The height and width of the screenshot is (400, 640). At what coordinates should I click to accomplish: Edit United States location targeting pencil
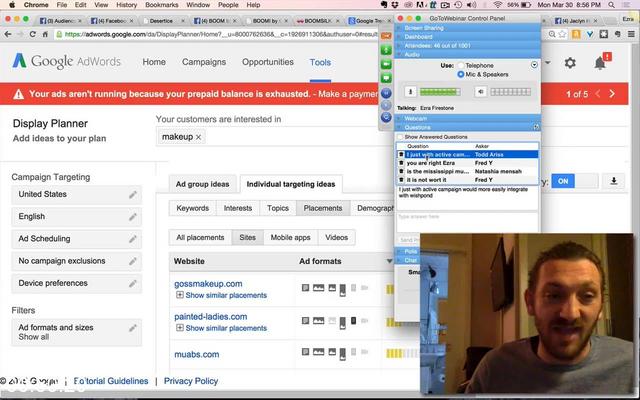[x=133, y=195]
